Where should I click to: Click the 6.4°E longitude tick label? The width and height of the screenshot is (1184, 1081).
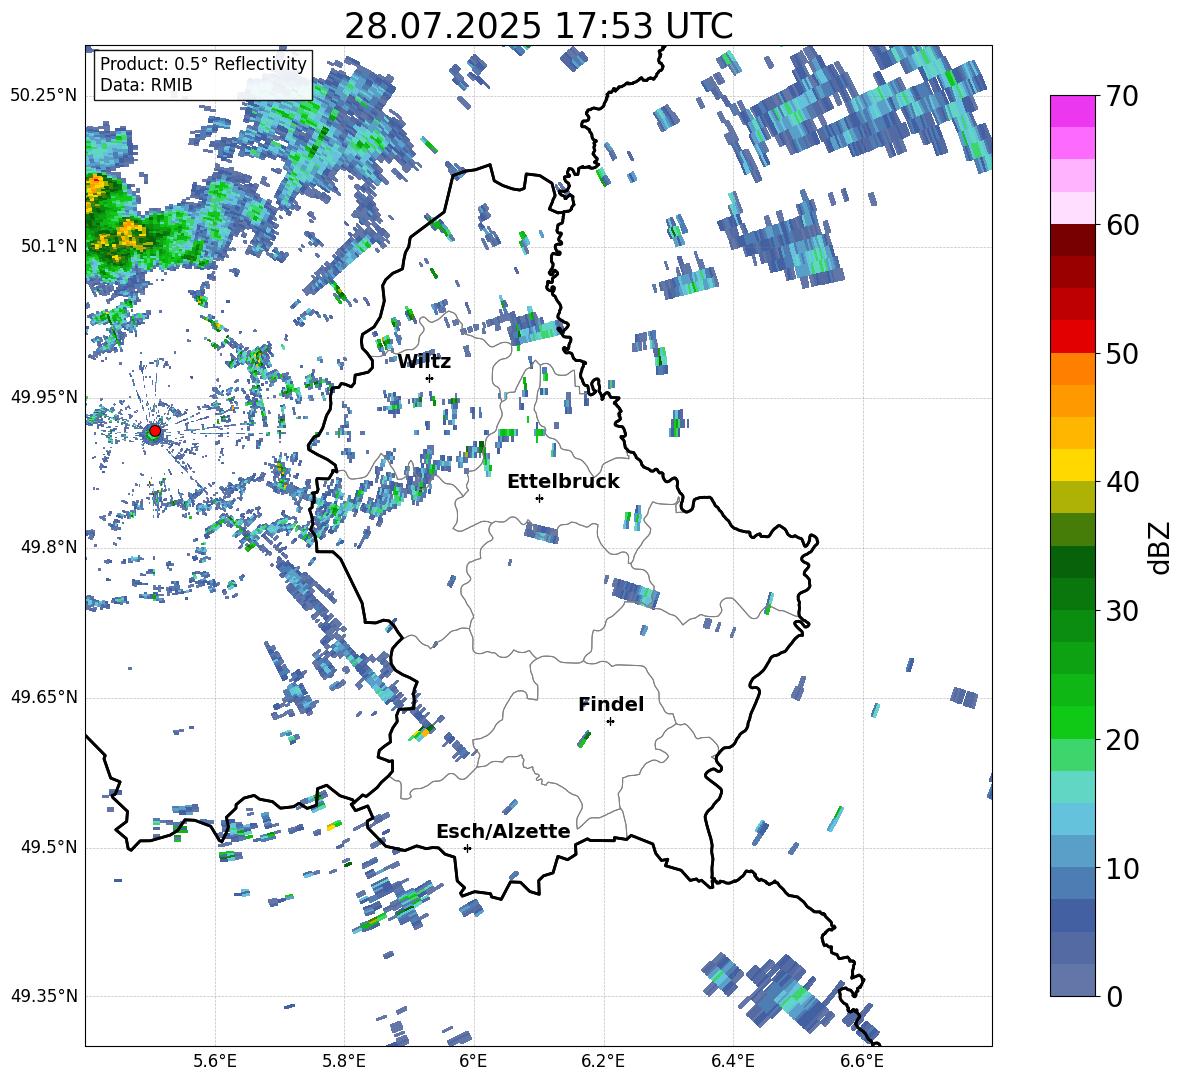[x=732, y=1061]
